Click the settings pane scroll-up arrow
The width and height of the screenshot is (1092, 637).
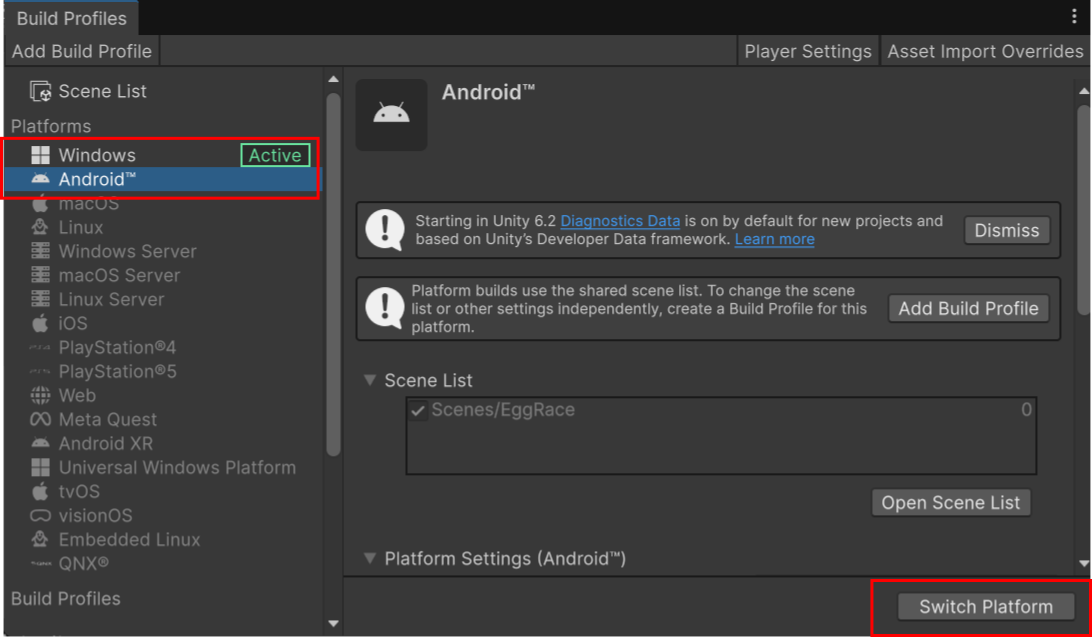1084,91
